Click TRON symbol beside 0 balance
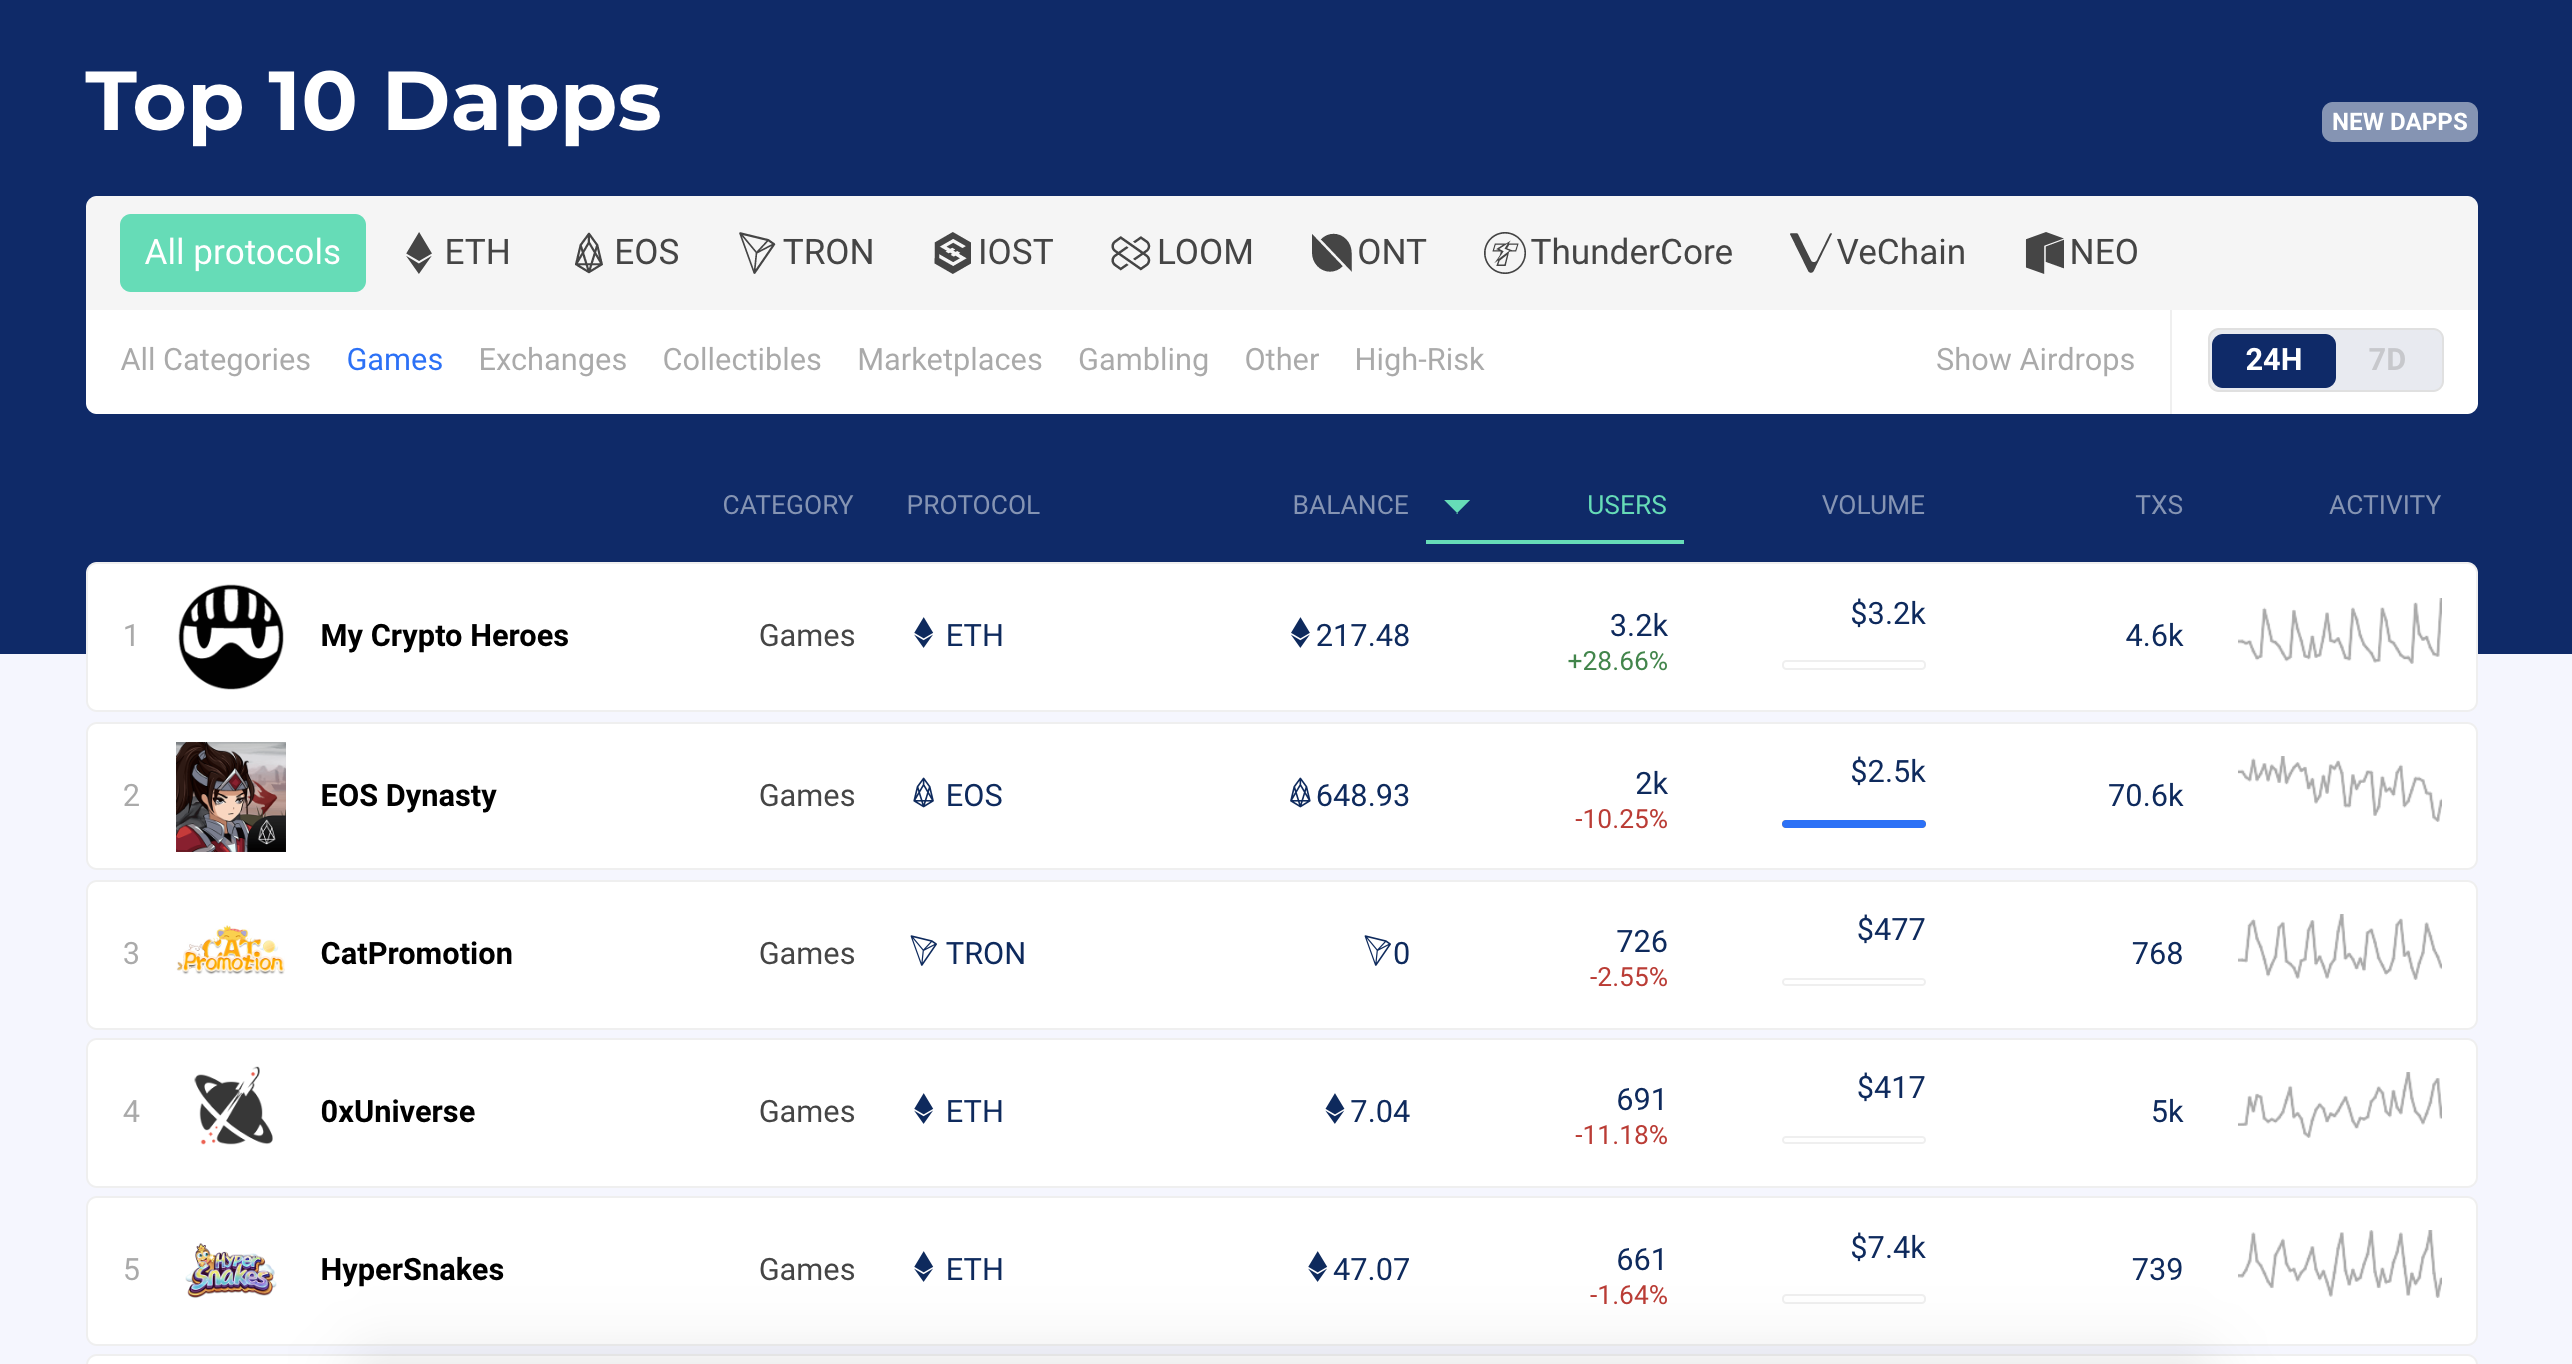 tap(1378, 950)
